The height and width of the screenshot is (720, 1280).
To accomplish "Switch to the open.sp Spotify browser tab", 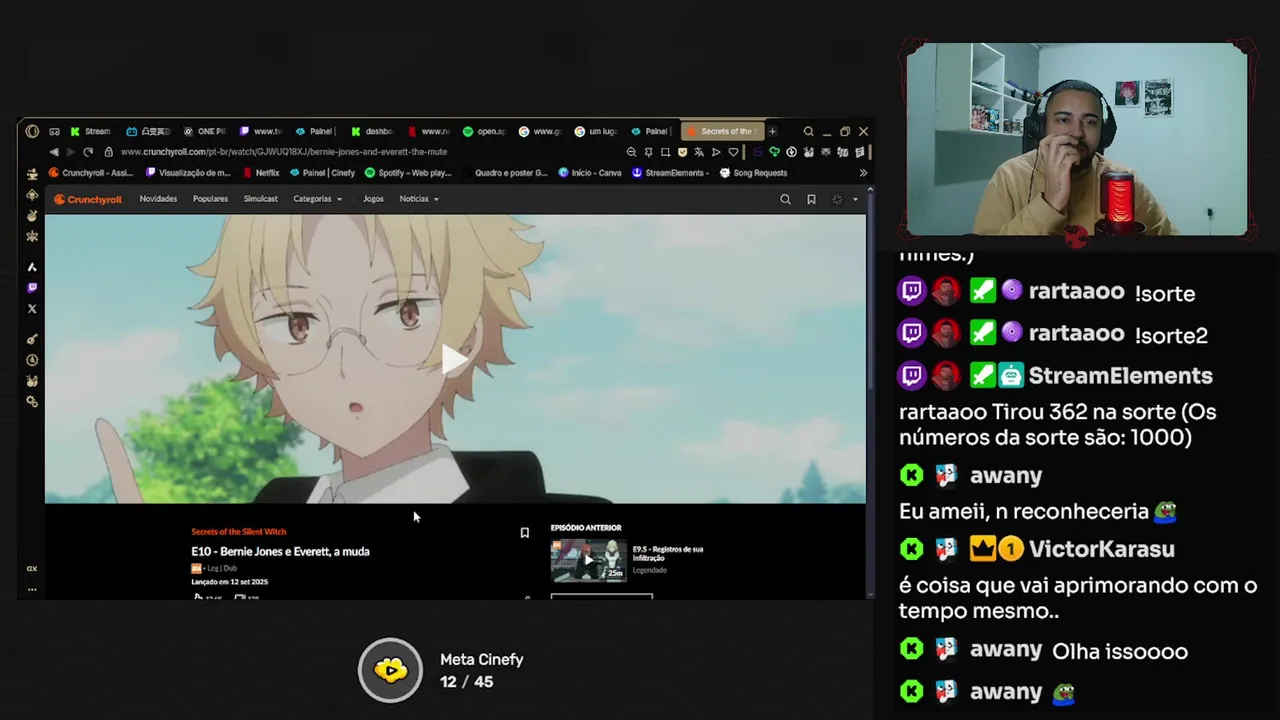I will (x=484, y=131).
